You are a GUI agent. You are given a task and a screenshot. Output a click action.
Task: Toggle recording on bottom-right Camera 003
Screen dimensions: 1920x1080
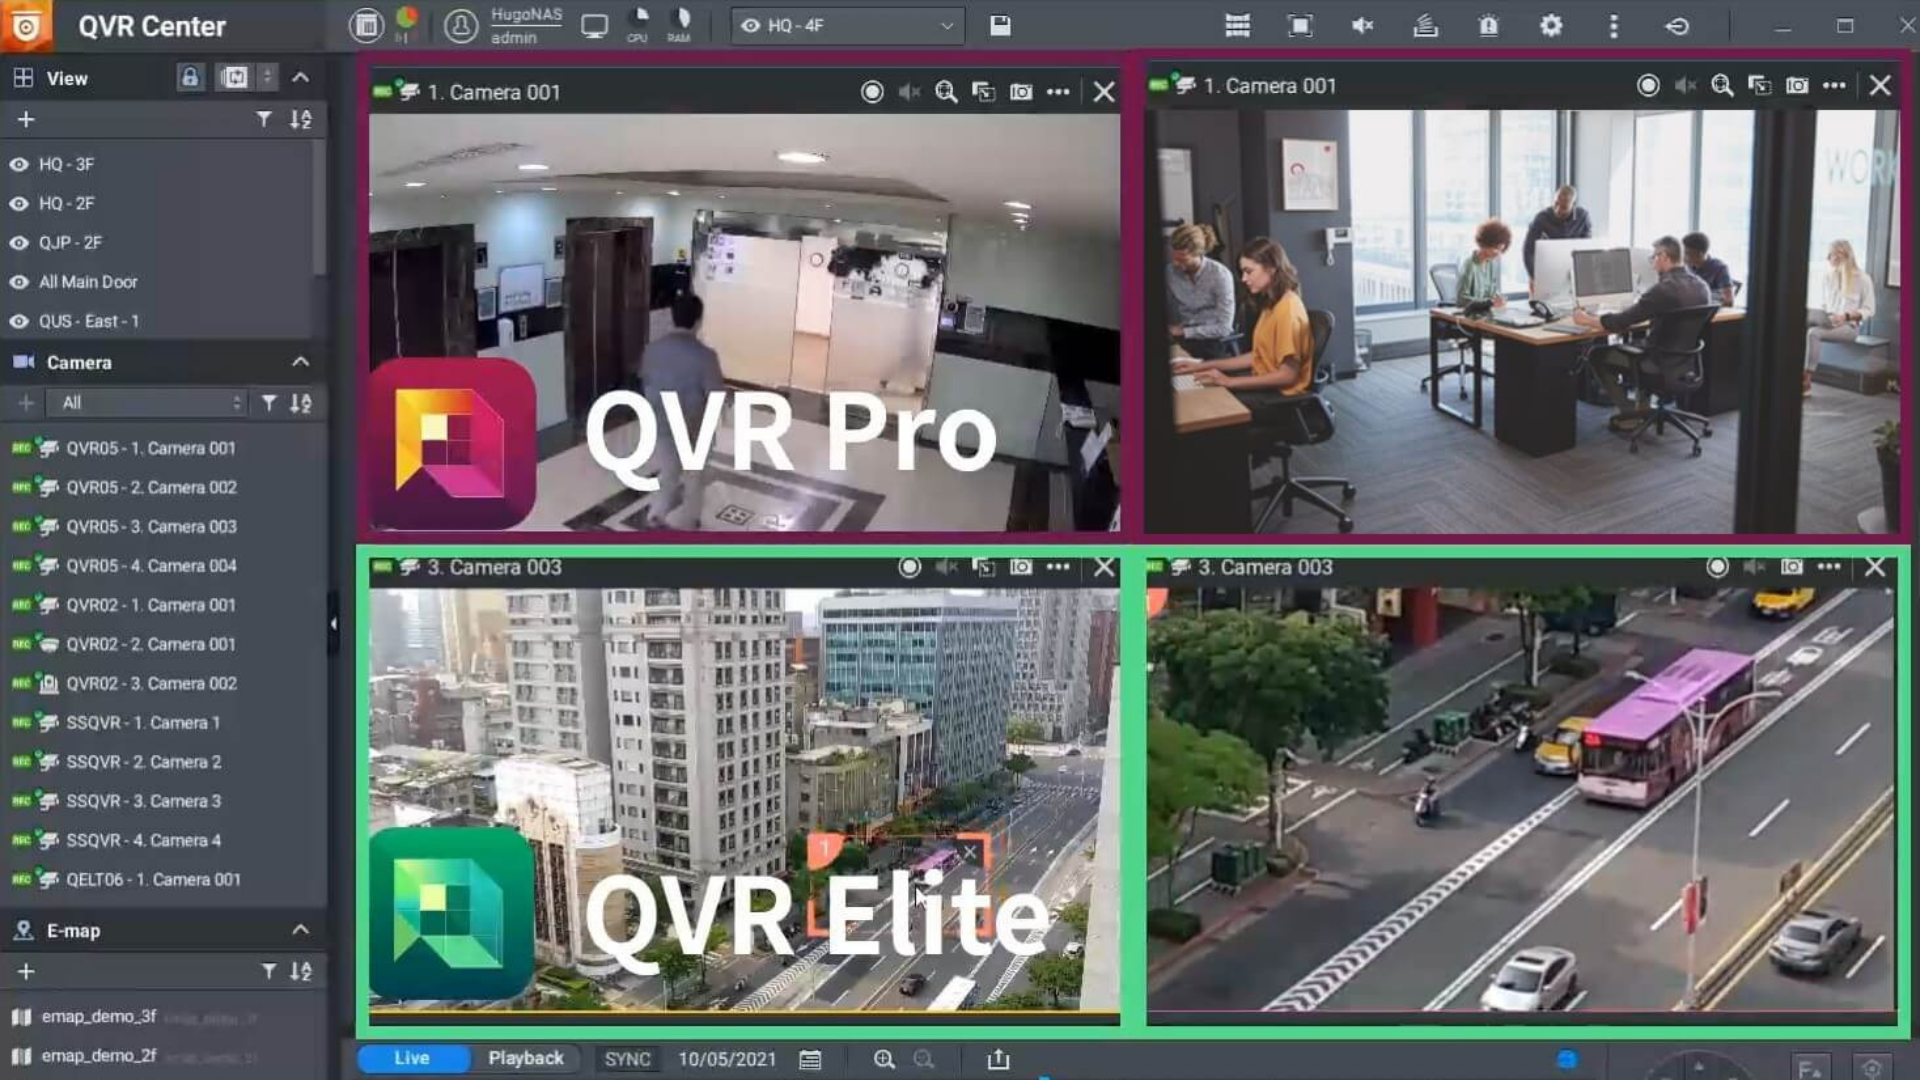[x=1717, y=567]
